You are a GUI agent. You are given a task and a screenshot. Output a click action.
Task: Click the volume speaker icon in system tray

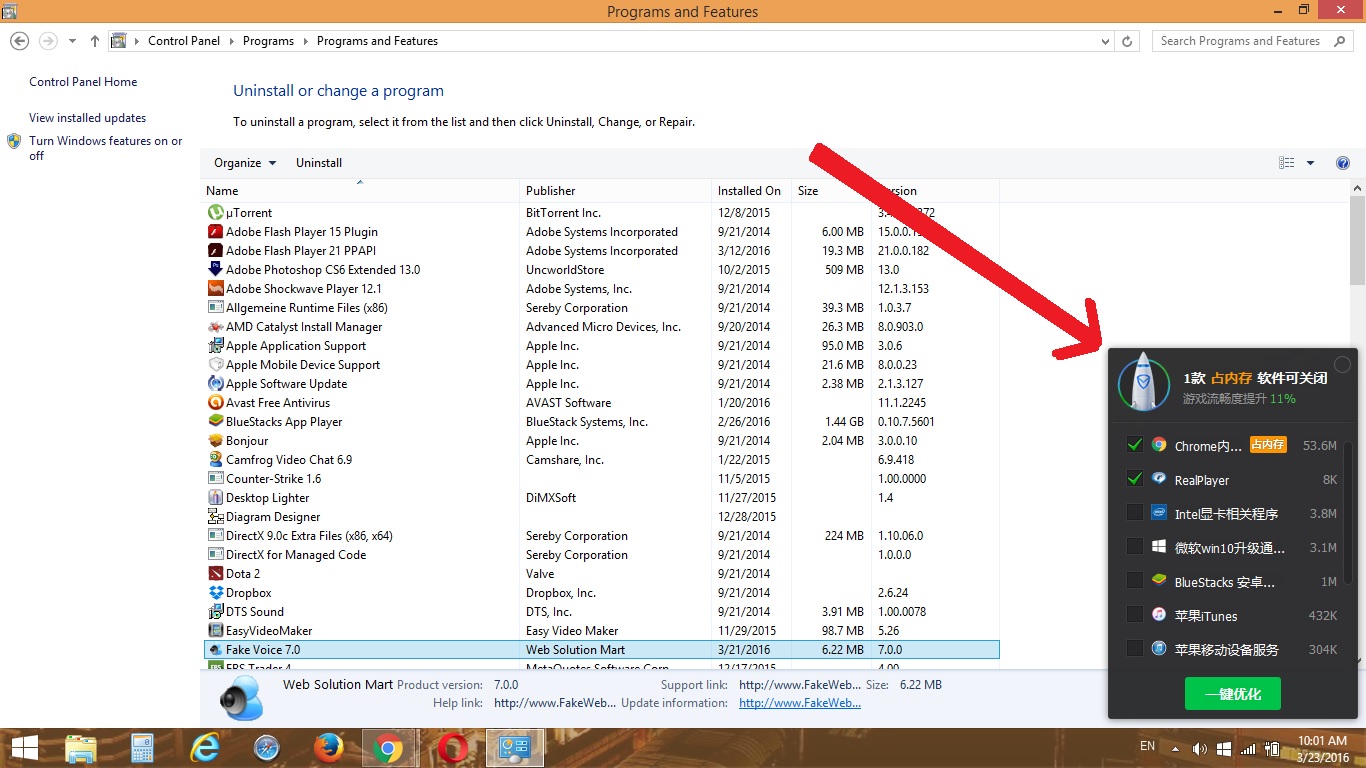coord(1198,748)
